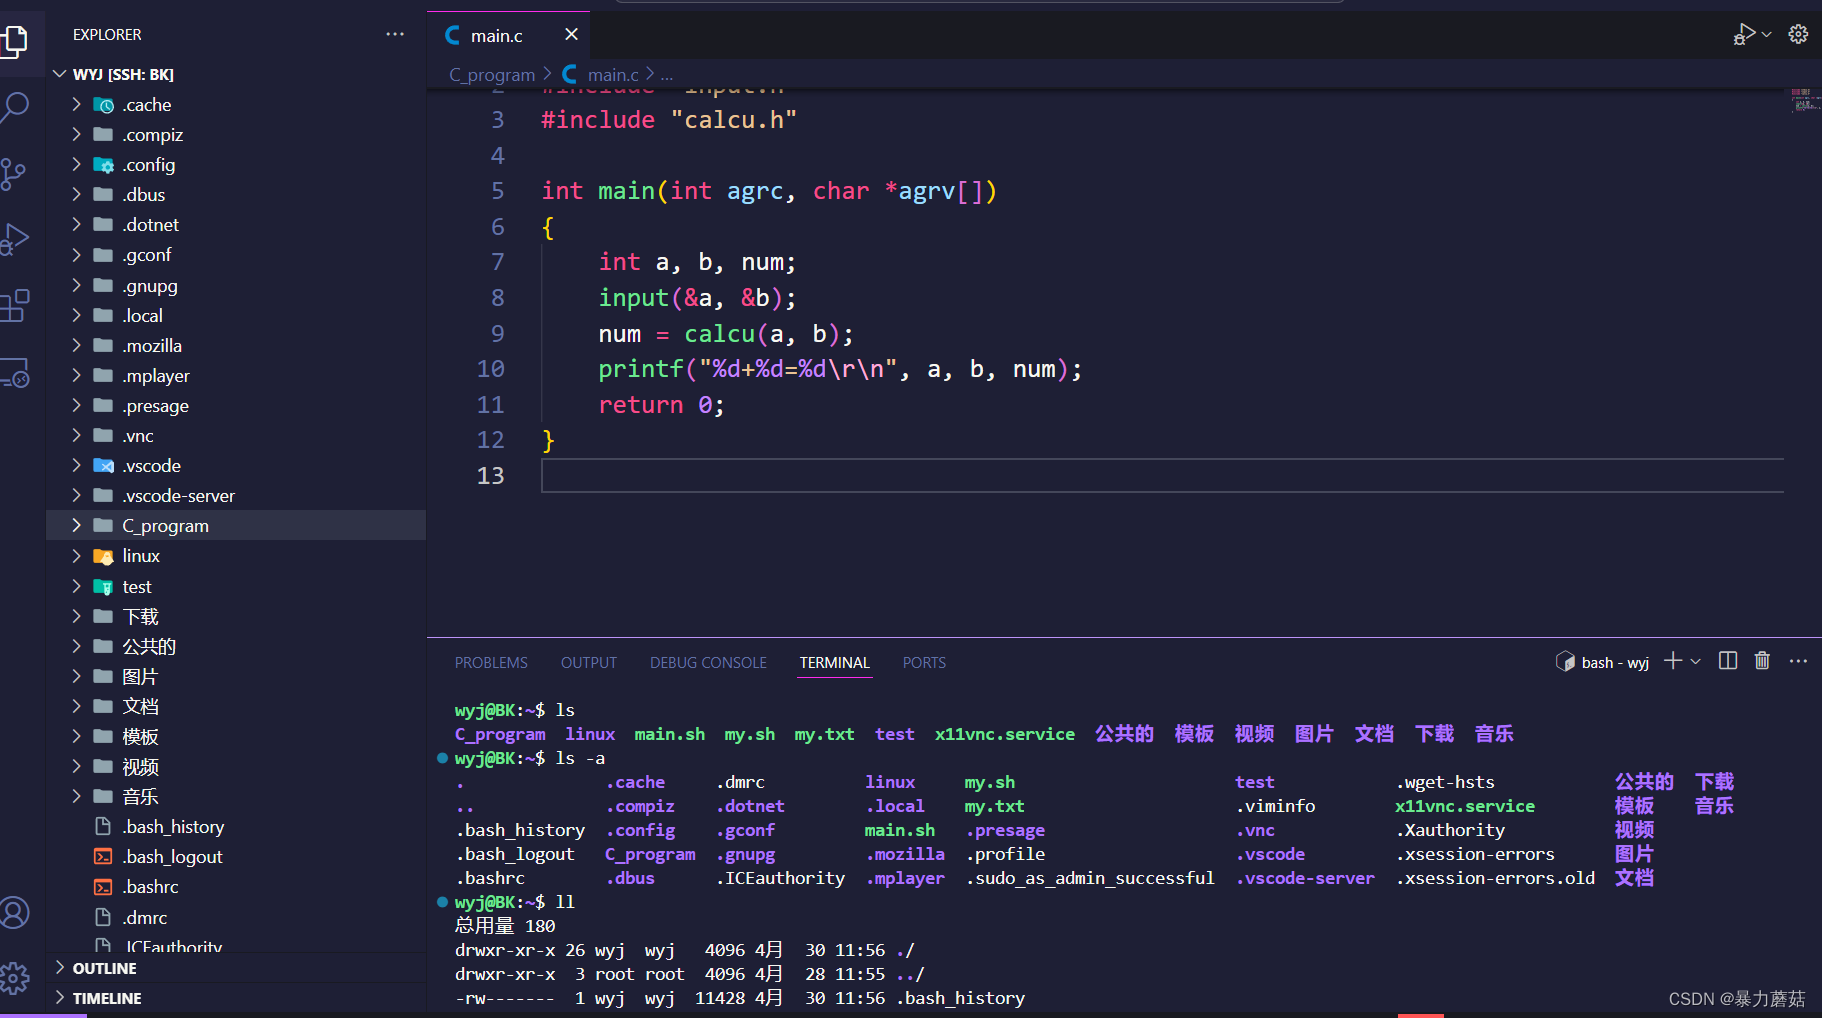Select the .gconf folder row

(x=237, y=254)
